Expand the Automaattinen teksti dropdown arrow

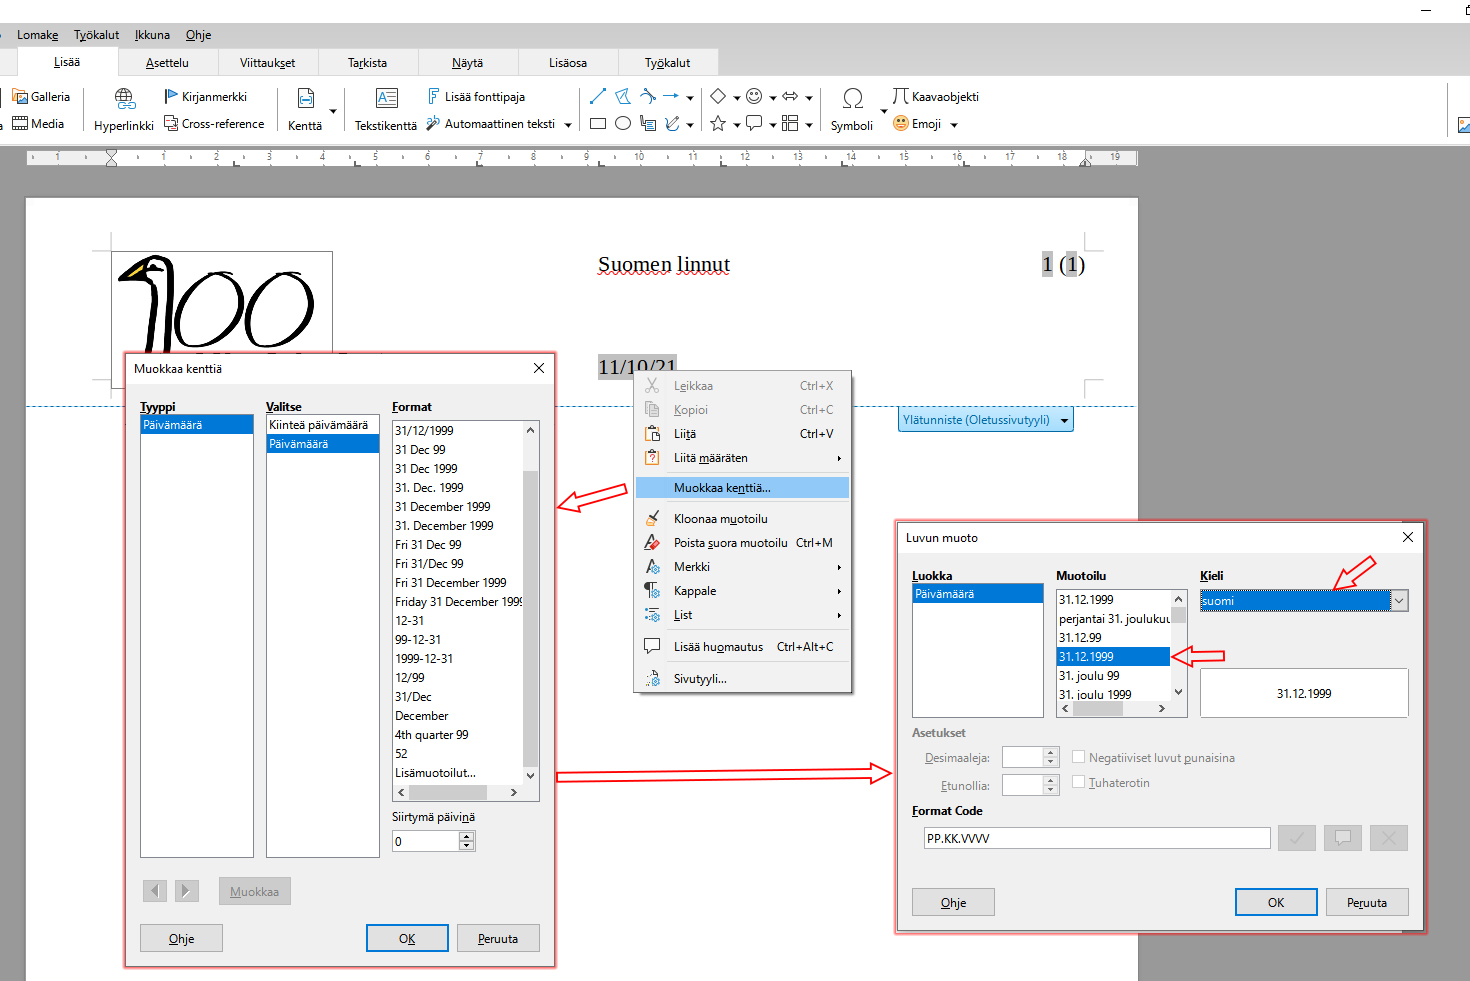568,125
